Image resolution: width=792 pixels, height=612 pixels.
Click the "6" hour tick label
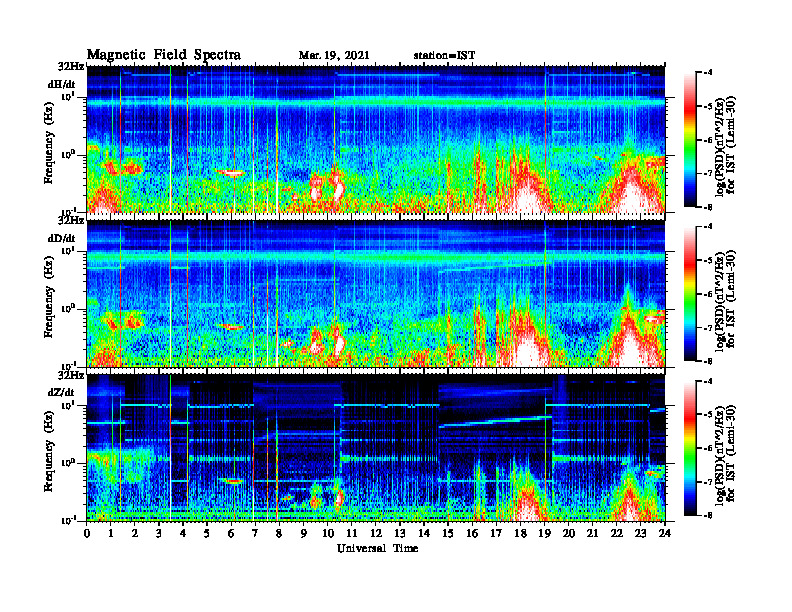tap(231, 533)
